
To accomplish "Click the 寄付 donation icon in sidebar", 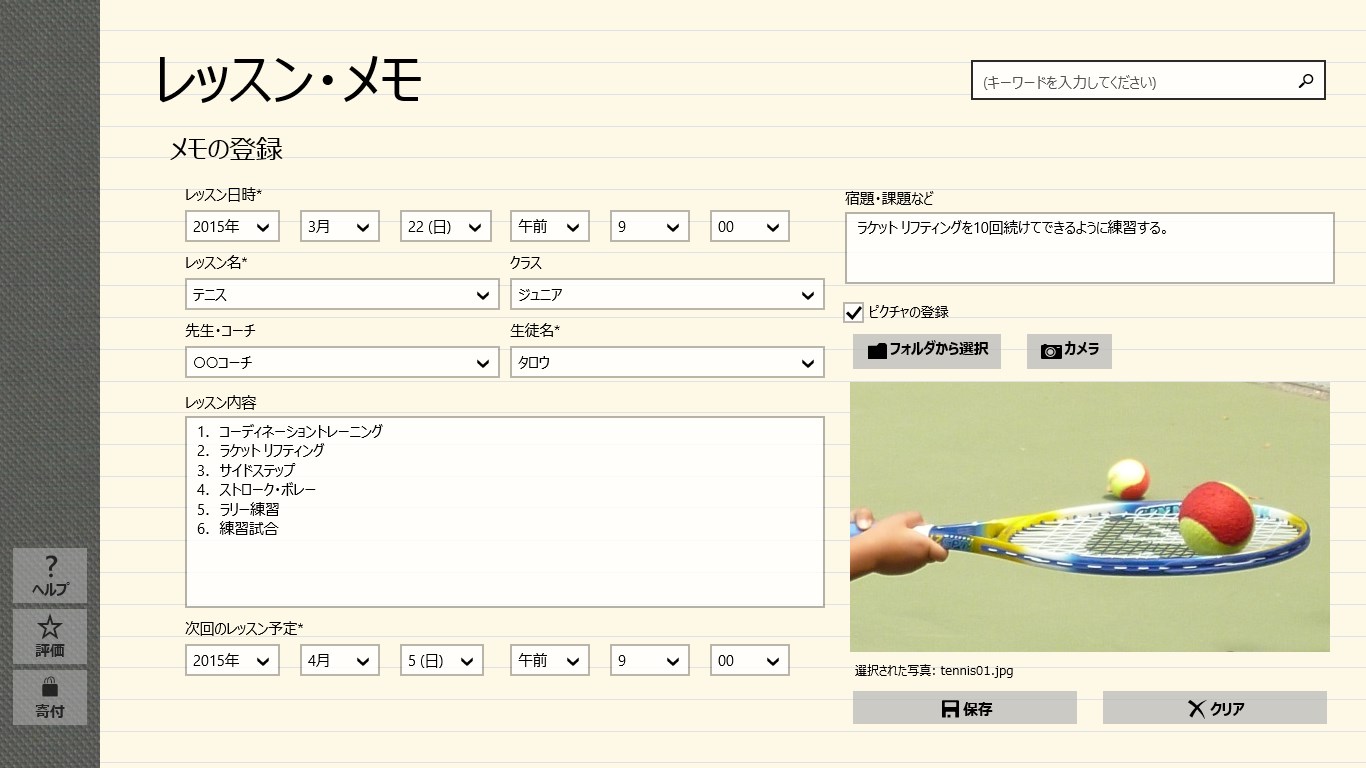I will point(49,690).
